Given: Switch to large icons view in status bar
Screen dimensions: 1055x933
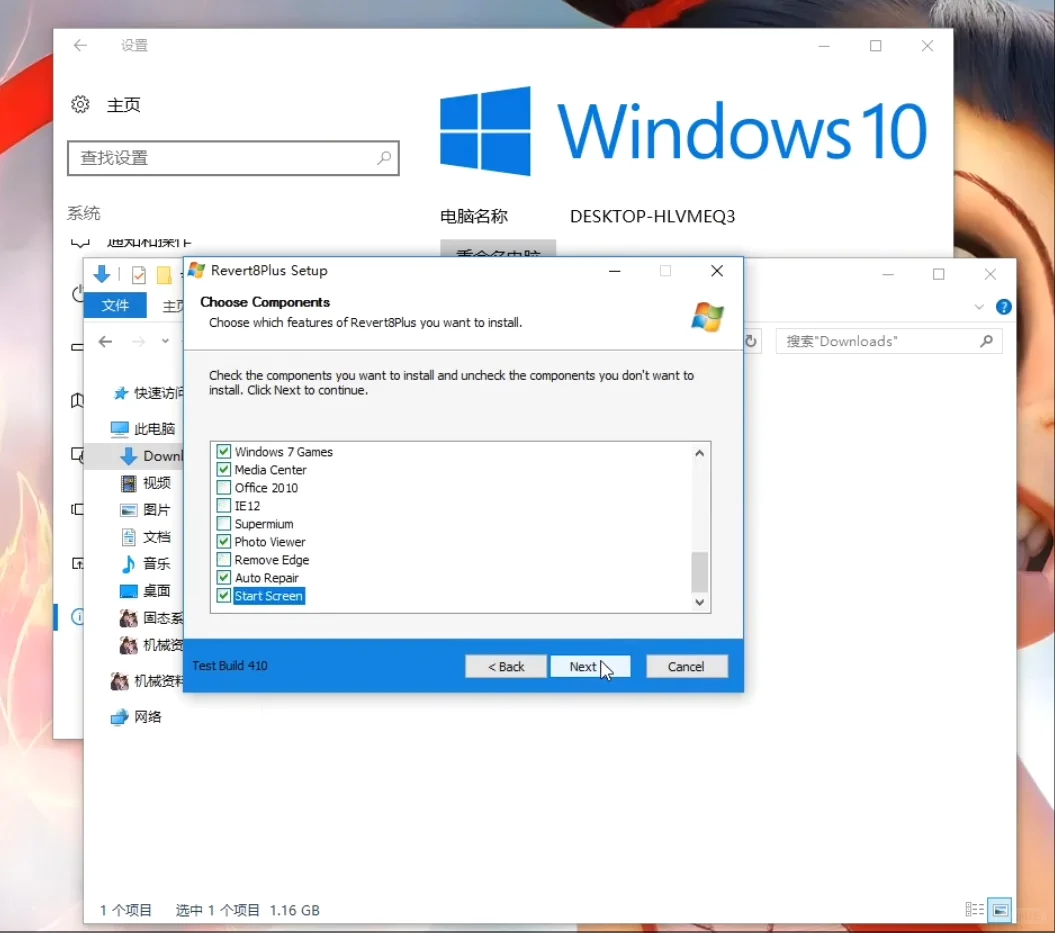Looking at the screenshot, I should [x=1000, y=910].
